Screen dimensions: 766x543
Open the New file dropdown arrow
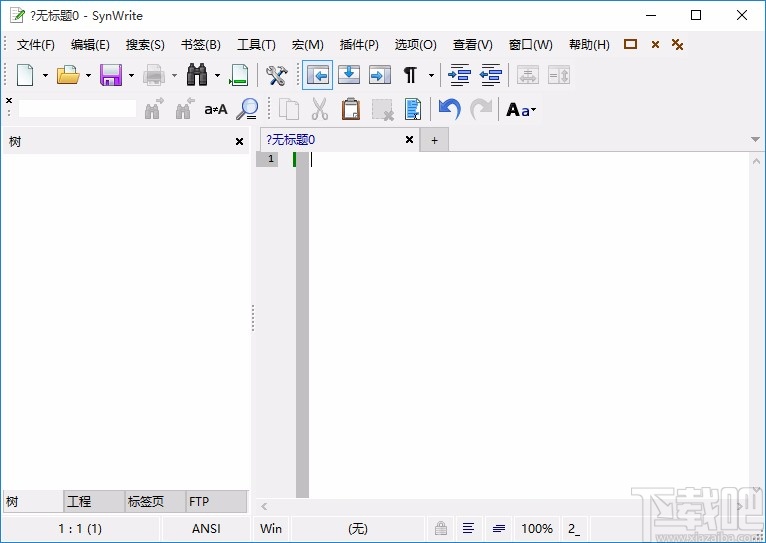[45, 75]
